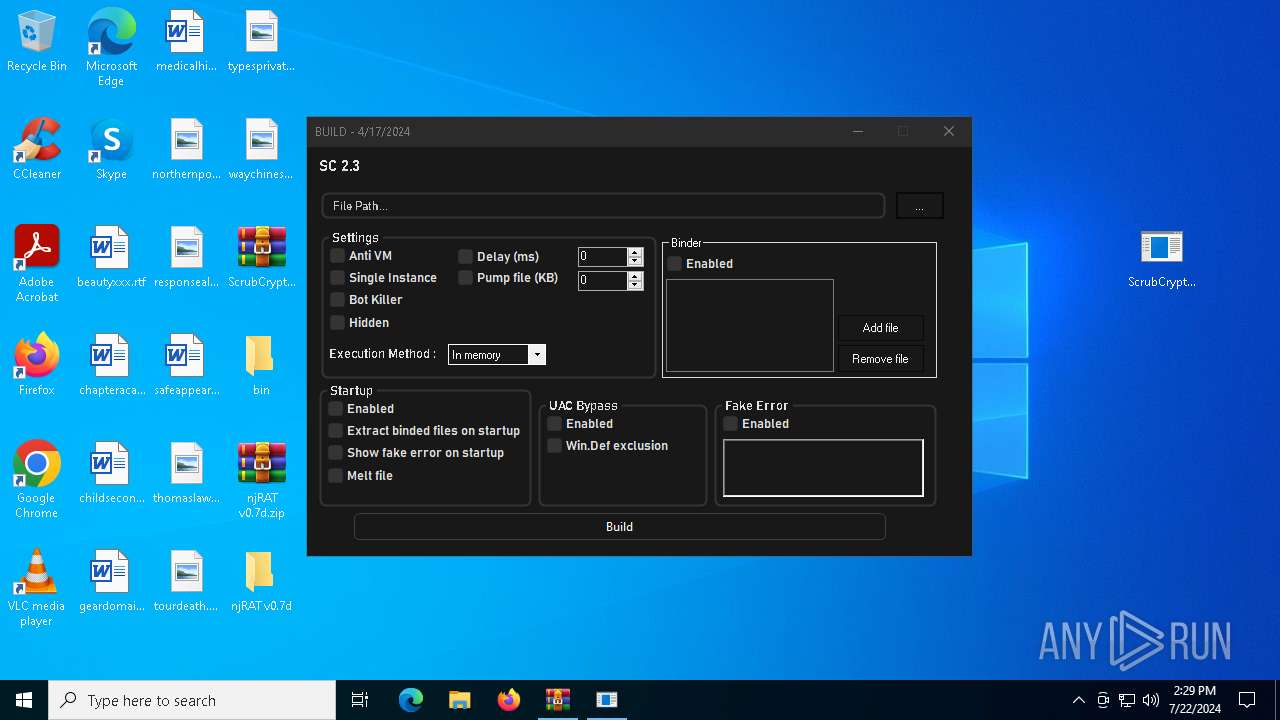Select the geardomai... Word document icon
Viewport: 1280px width, 720px height.
click(x=111, y=582)
